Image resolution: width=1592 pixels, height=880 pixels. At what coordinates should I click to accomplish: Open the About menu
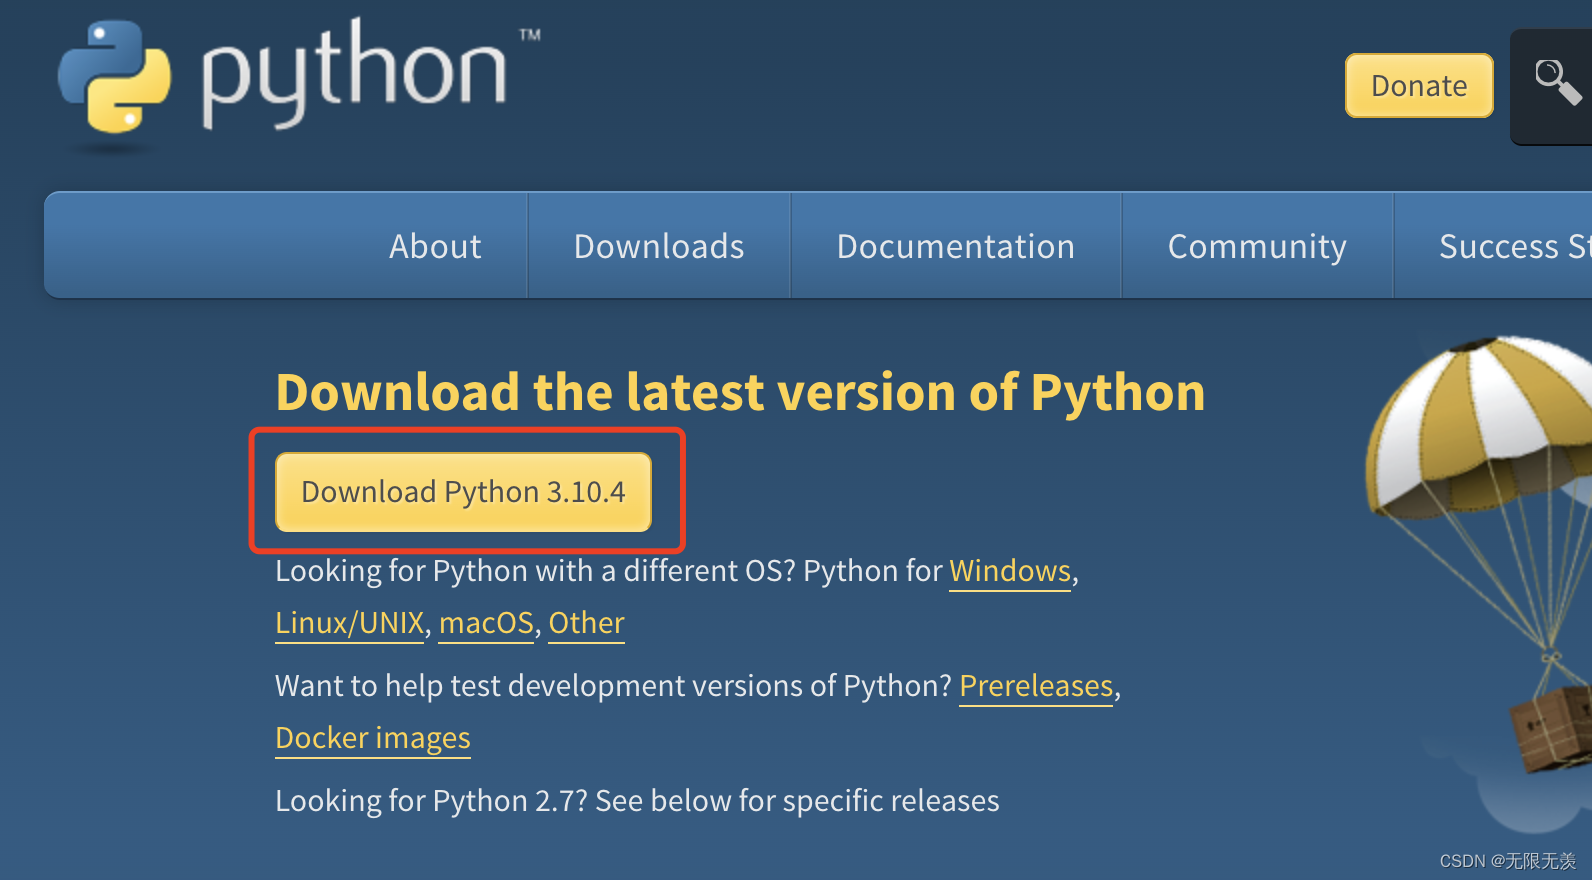[435, 246]
